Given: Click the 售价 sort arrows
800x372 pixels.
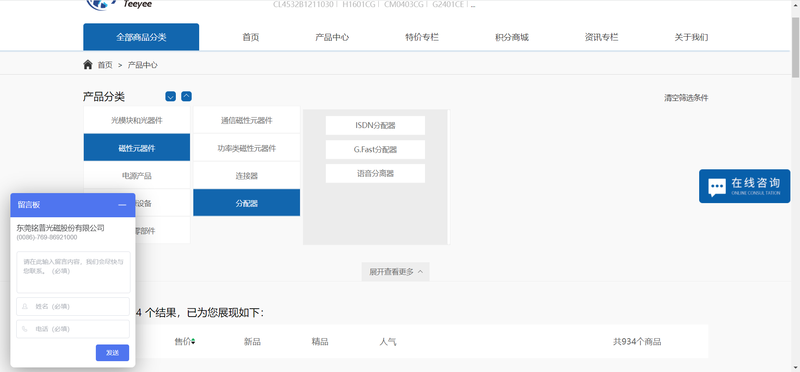Looking at the screenshot, I should tap(193, 342).
